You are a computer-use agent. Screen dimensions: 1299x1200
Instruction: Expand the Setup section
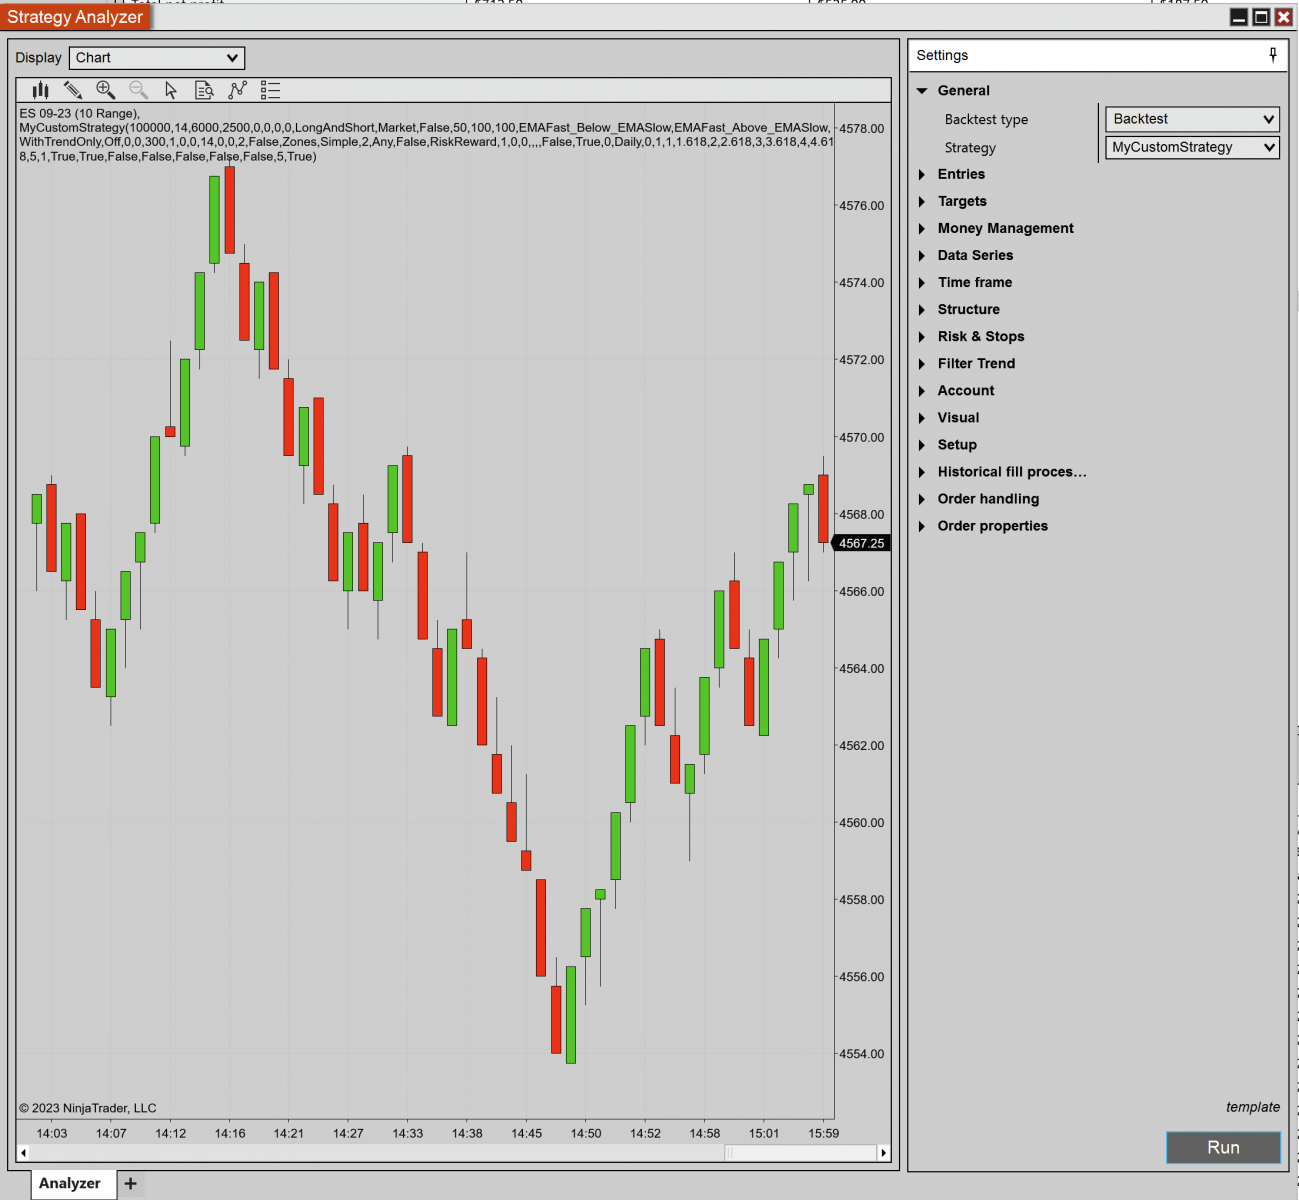[922, 445]
